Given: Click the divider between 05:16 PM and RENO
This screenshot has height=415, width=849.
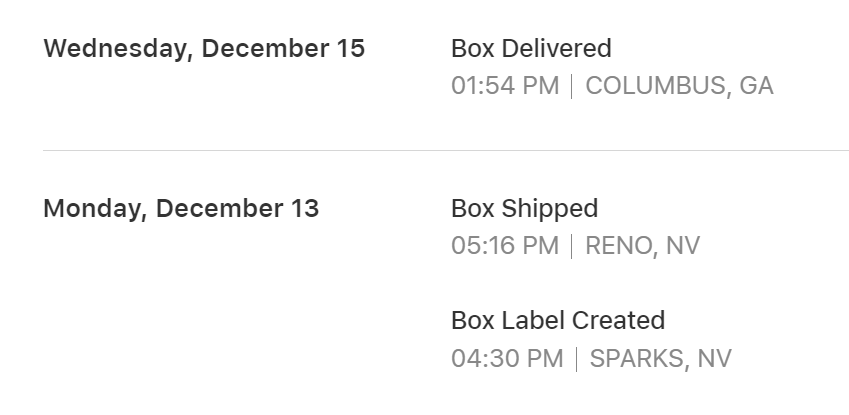Looking at the screenshot, I should tap(572, 246).
